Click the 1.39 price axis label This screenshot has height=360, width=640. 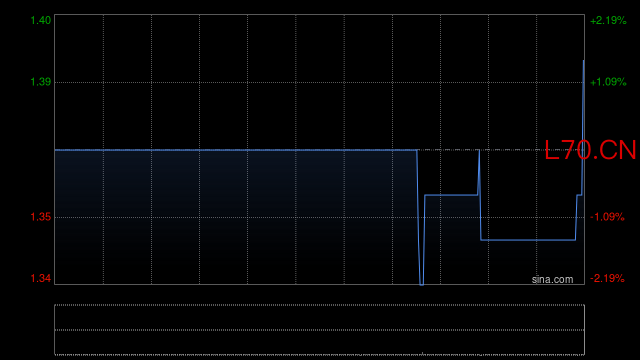click(x=41, y=82)
